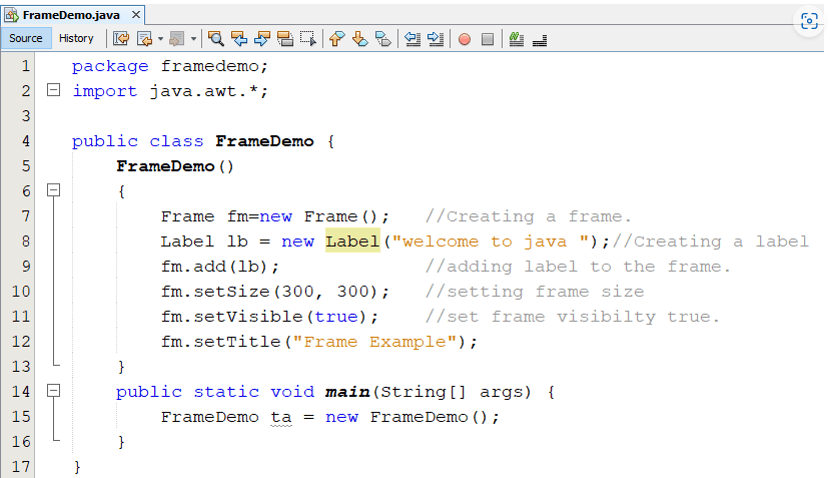Click the comment '//Creating a frame.'
Image resolution: width=830 pixels, height=478 pixels.
pyautogui.click(x=528, y=217)
